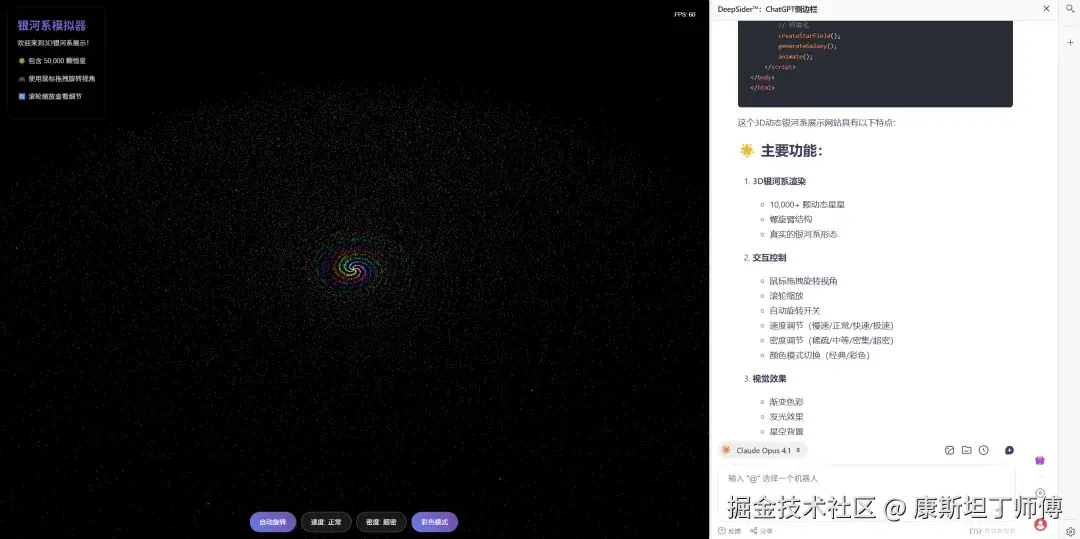Click the generateGalaxy(); code line
Image resolution: width=1080 pixels, height=539 pixels.
click(x=807, y=46)
